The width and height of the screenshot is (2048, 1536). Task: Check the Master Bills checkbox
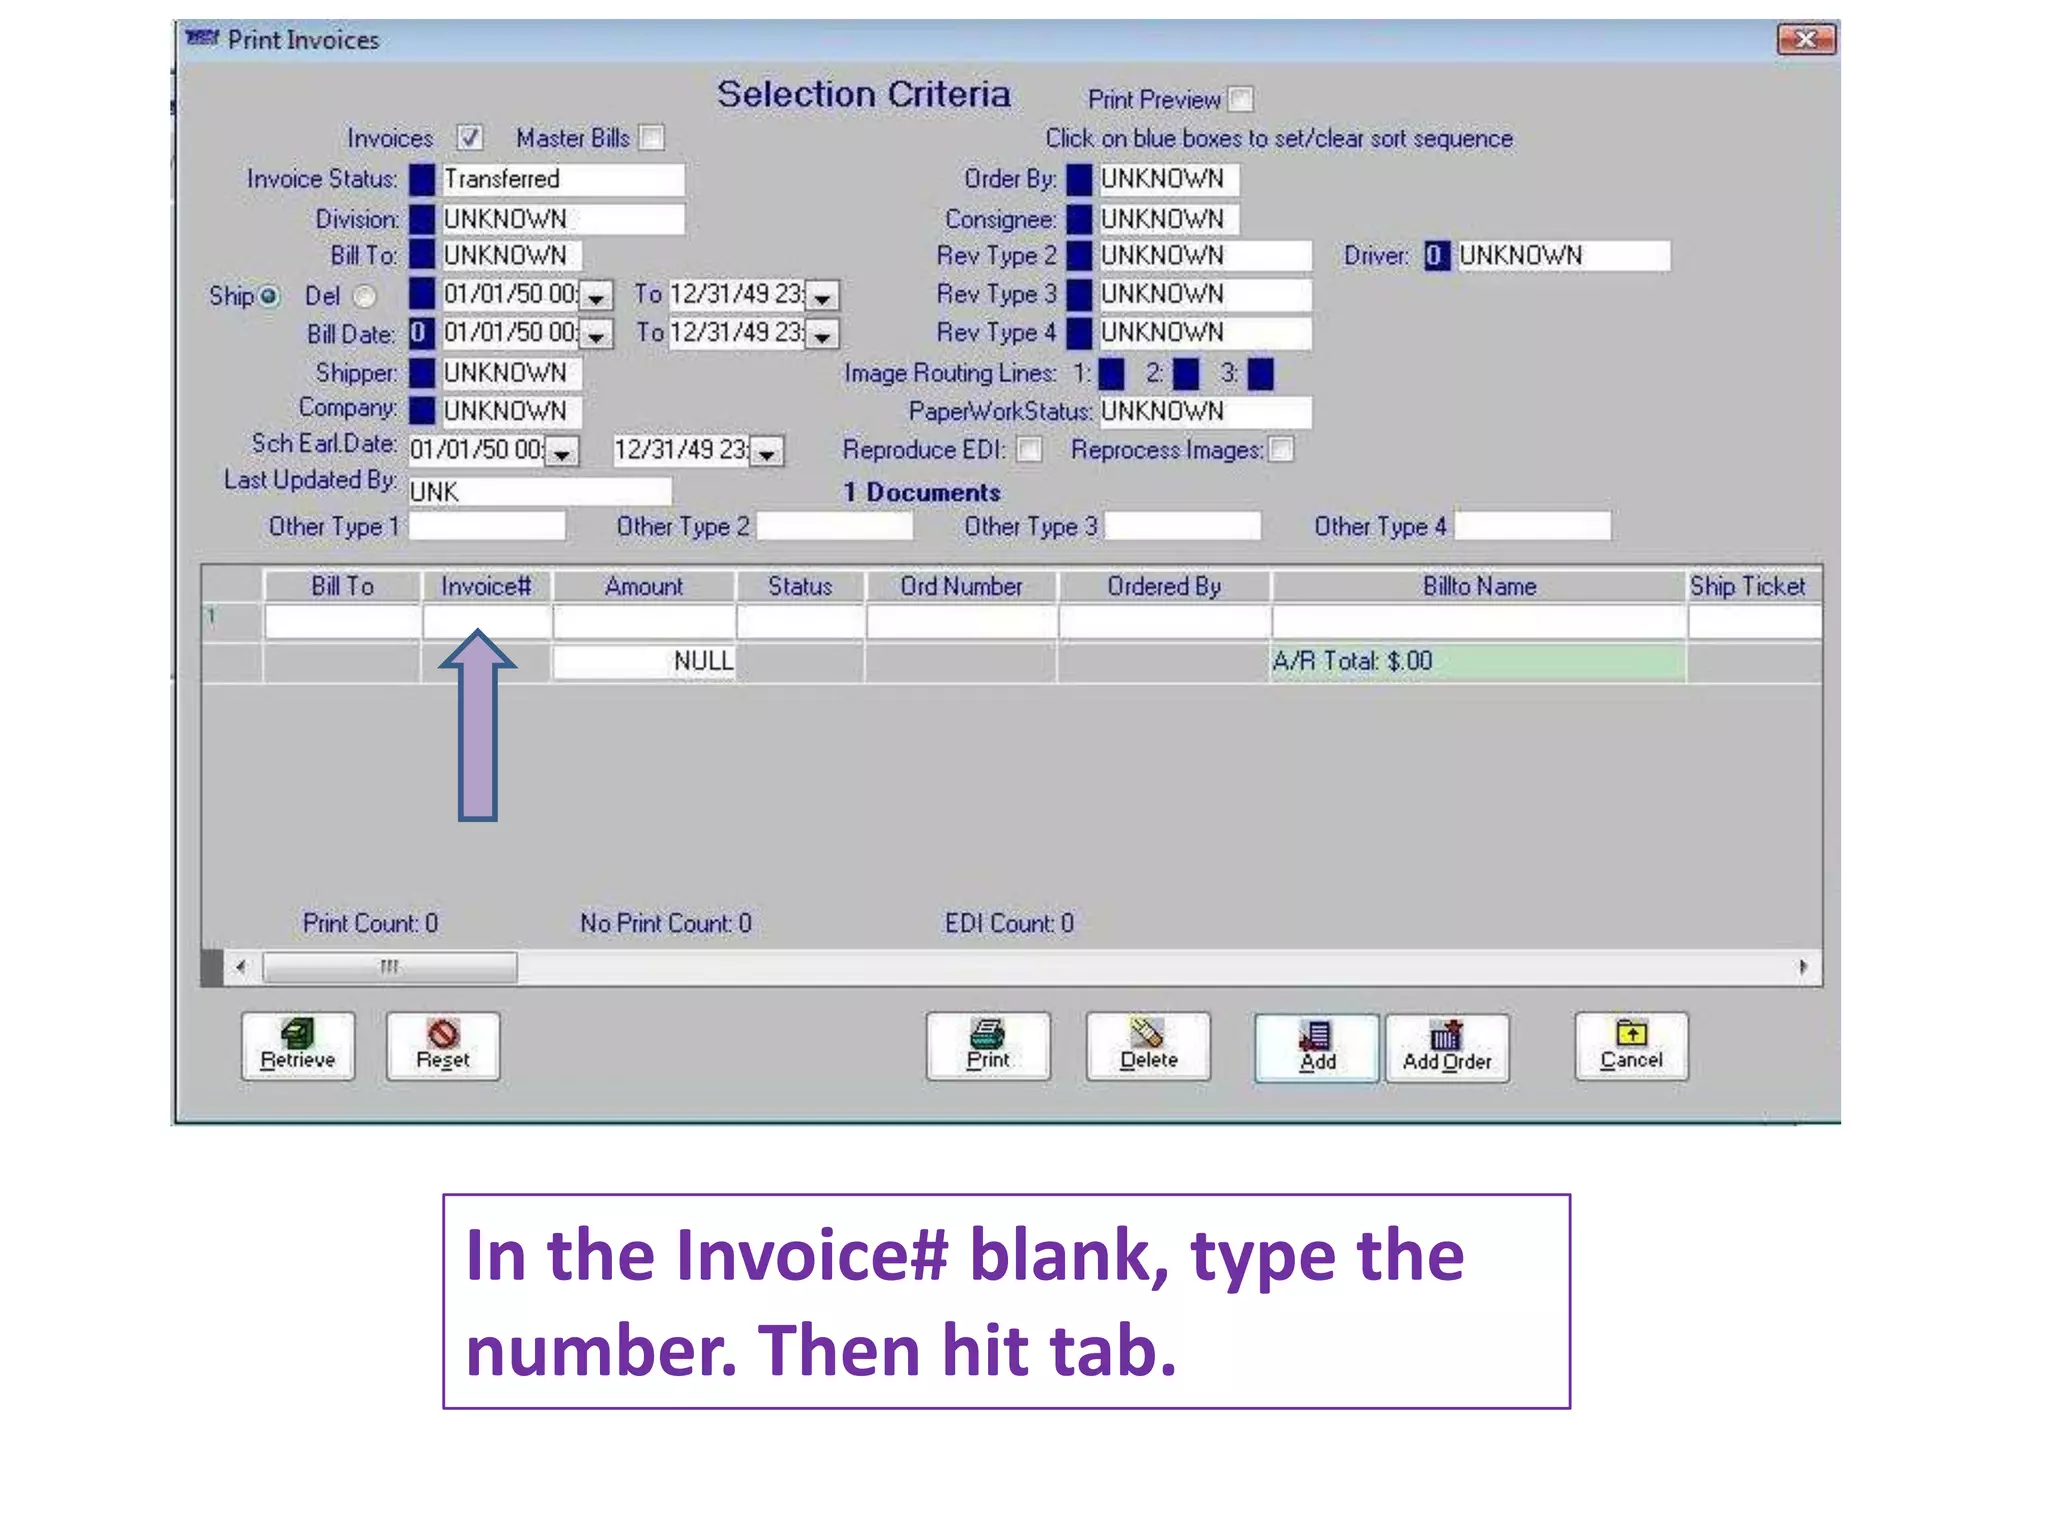coord(651,138)
